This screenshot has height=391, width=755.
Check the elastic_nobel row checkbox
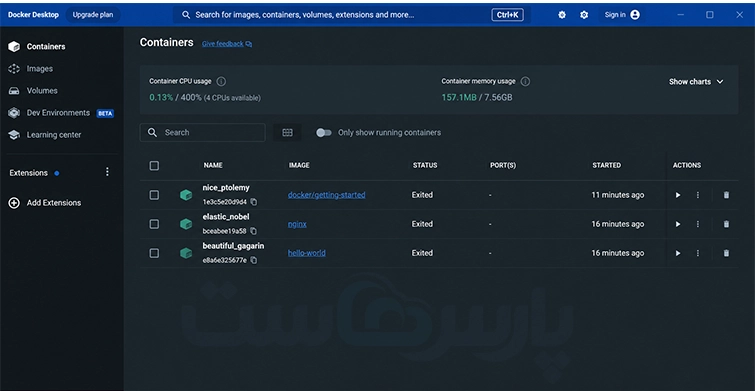pos(154,224)
